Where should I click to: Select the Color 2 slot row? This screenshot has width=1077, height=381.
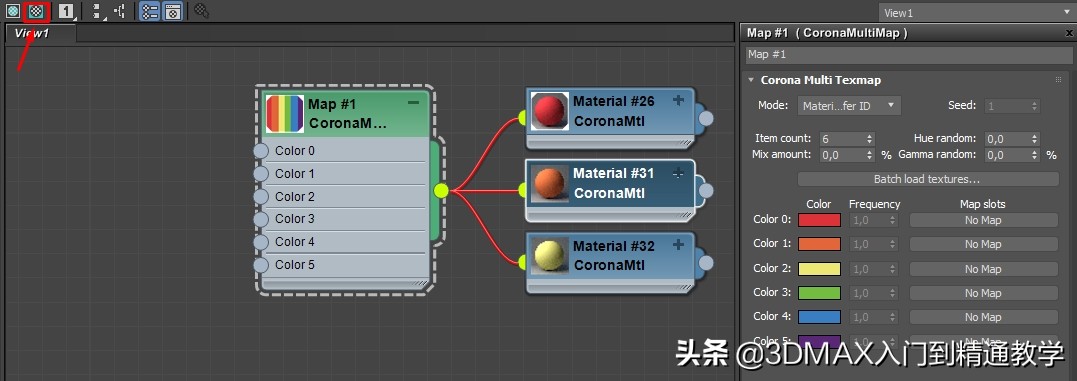pos(345,196)
